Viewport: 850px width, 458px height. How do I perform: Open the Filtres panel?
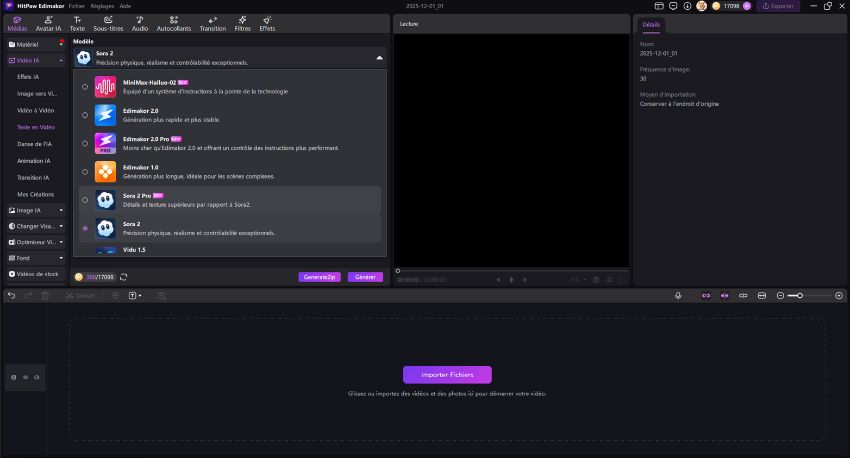[242, 24]
